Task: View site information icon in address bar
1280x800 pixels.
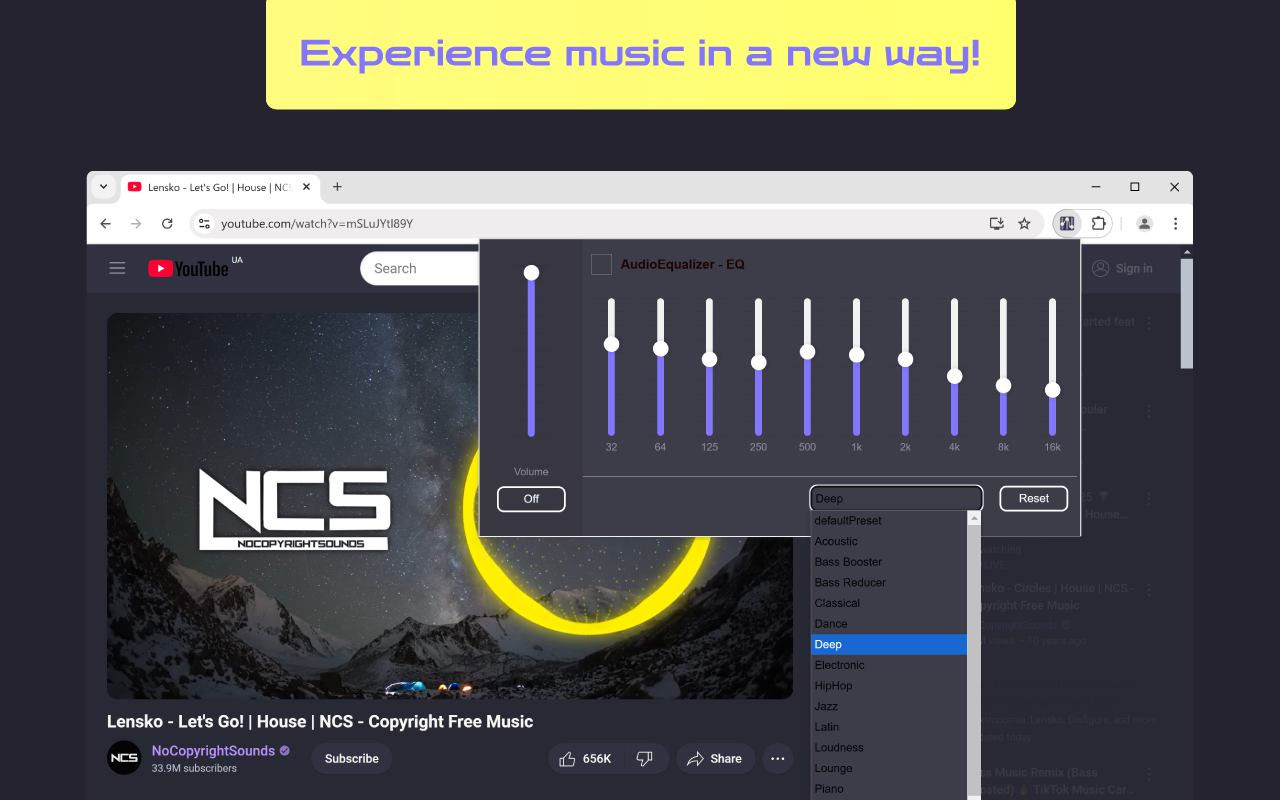Action: pyautogui.click(x=203, y=223)
